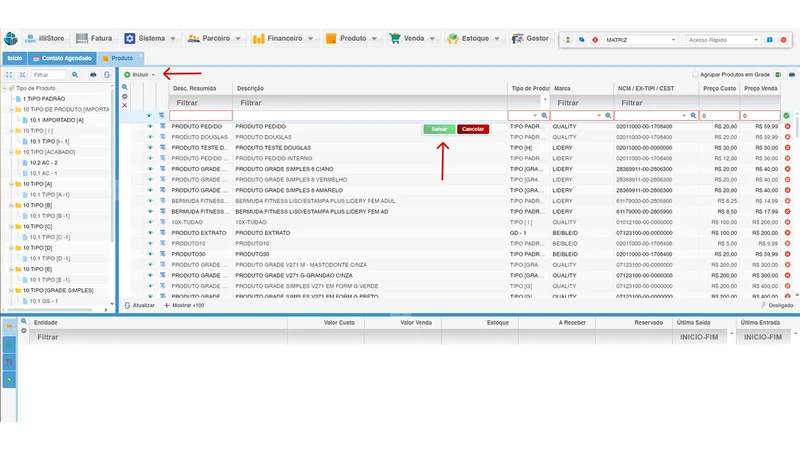
Task: Toggle the eye icon for PRODUTO PEDIDO
Action: 150,126
